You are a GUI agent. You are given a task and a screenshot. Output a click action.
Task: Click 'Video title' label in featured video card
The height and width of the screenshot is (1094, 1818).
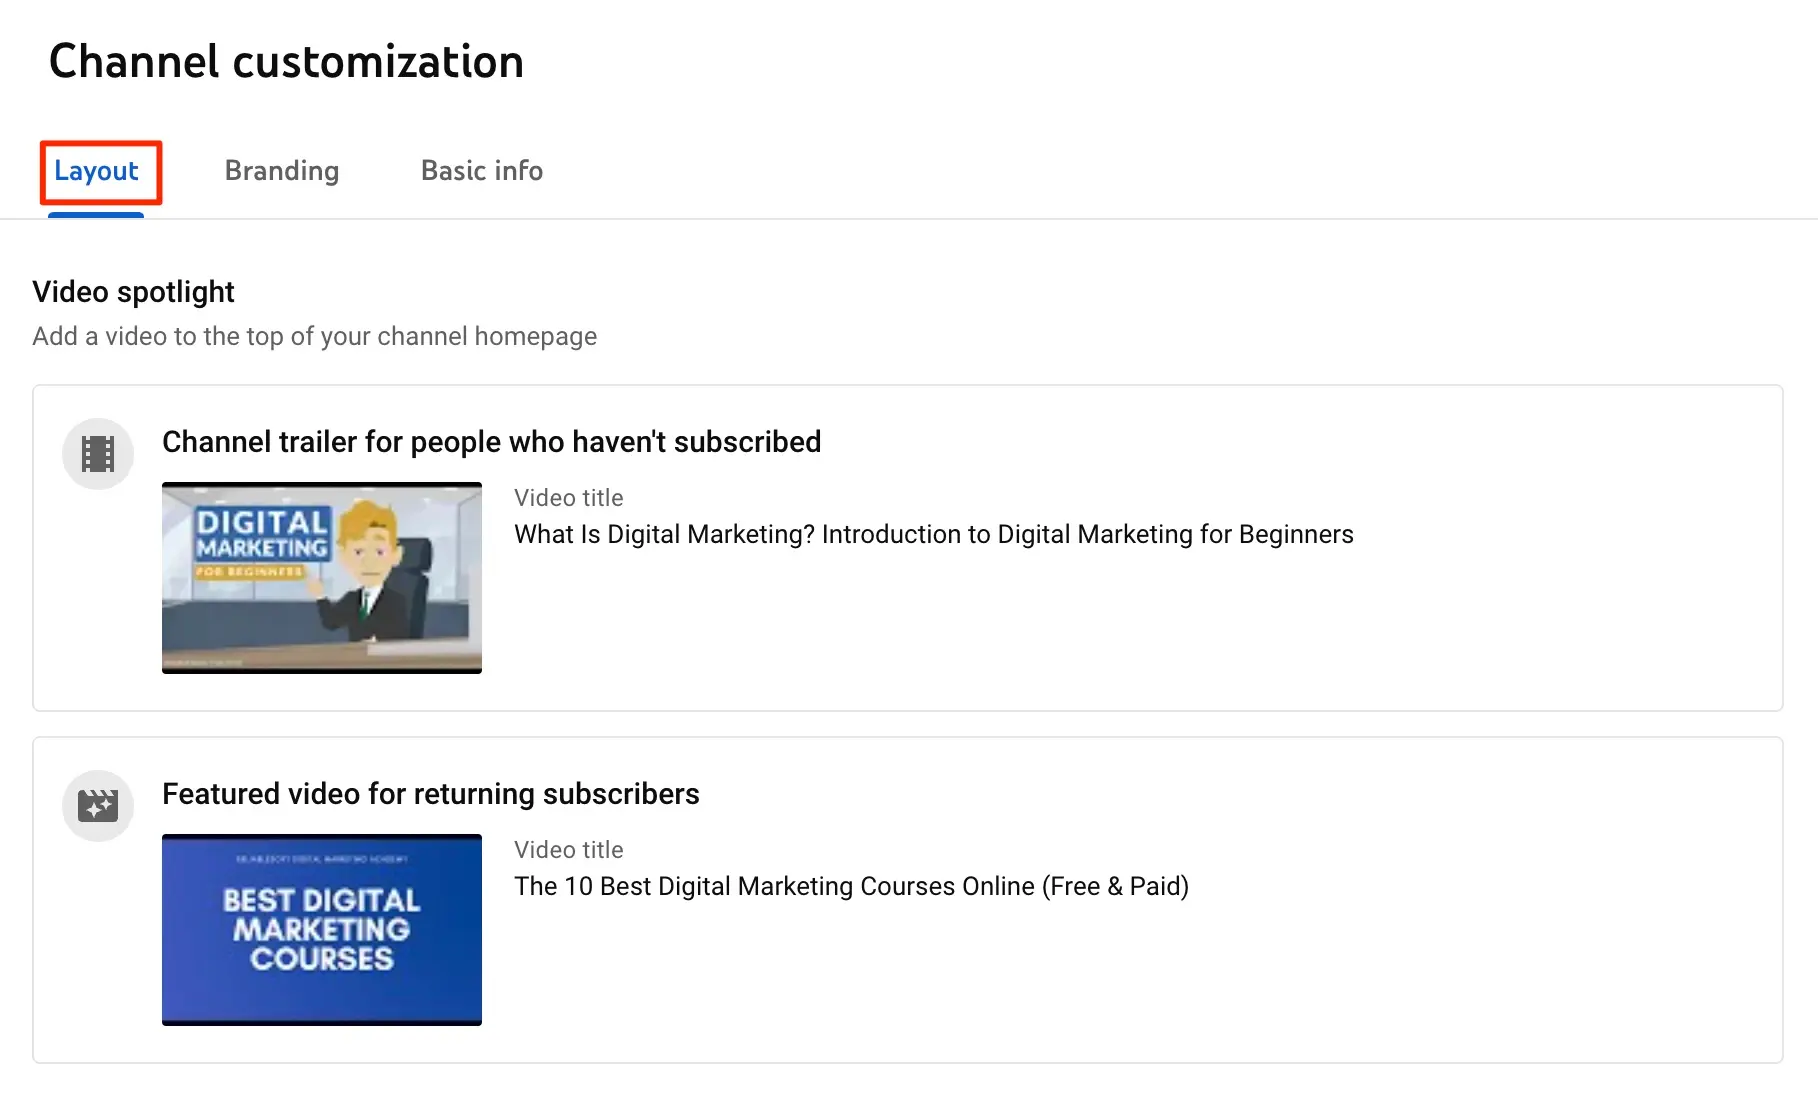coord(568,850)
